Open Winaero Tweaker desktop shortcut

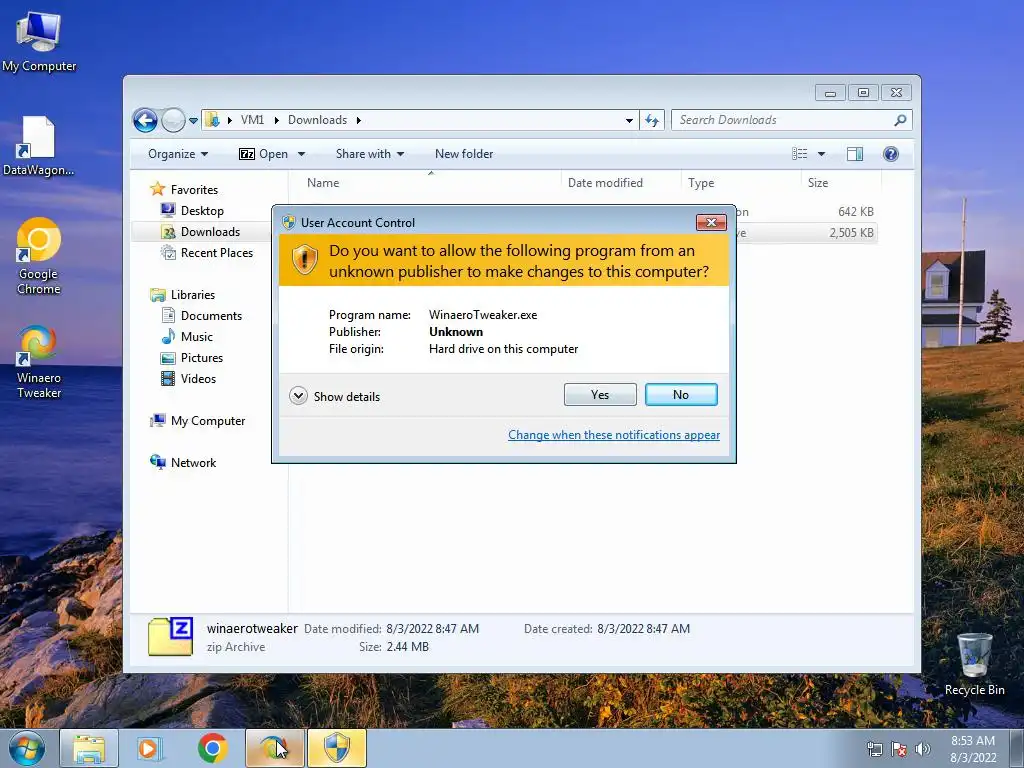(39, 361)
